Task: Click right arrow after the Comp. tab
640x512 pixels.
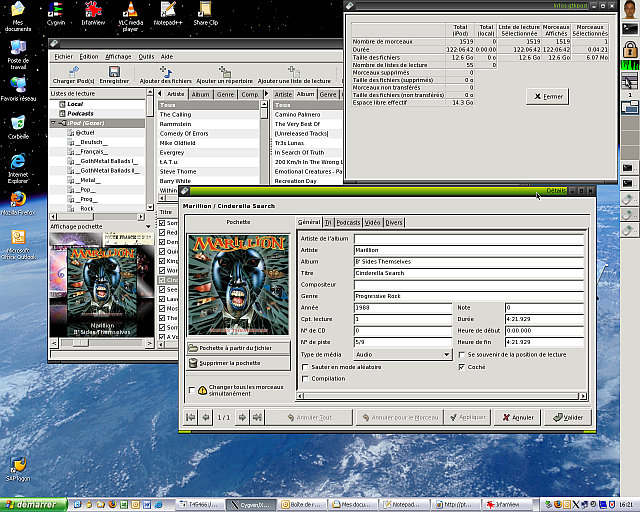Action: (267, 94)
